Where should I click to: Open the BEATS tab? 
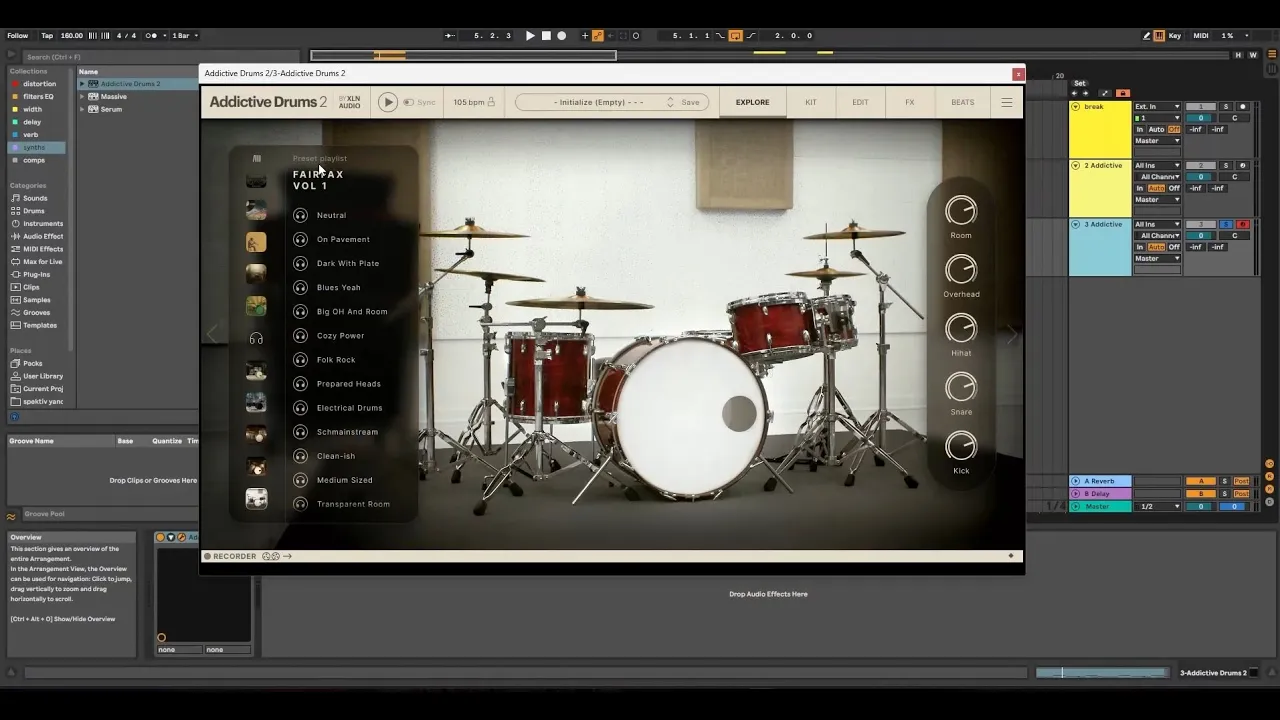[x=962, y=102]
